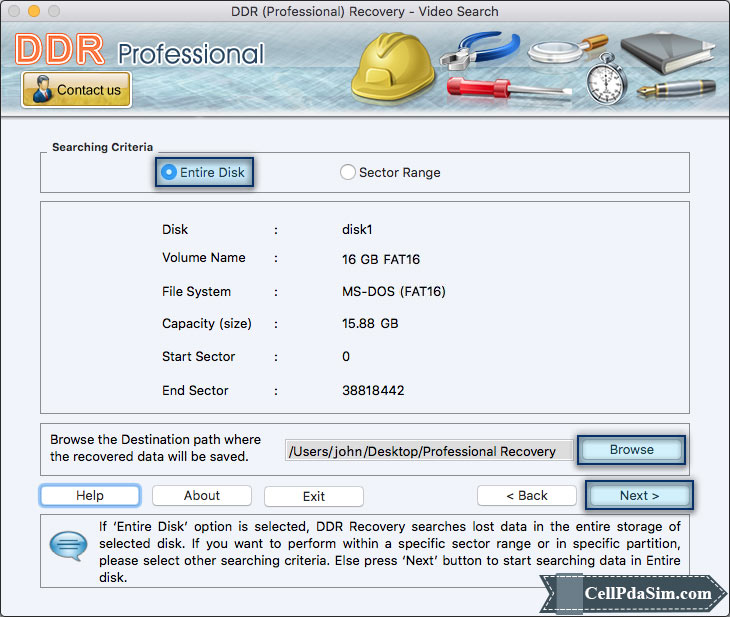Click inside the destination path field
This screenshot has width=730, height=617.
(429, 451)
